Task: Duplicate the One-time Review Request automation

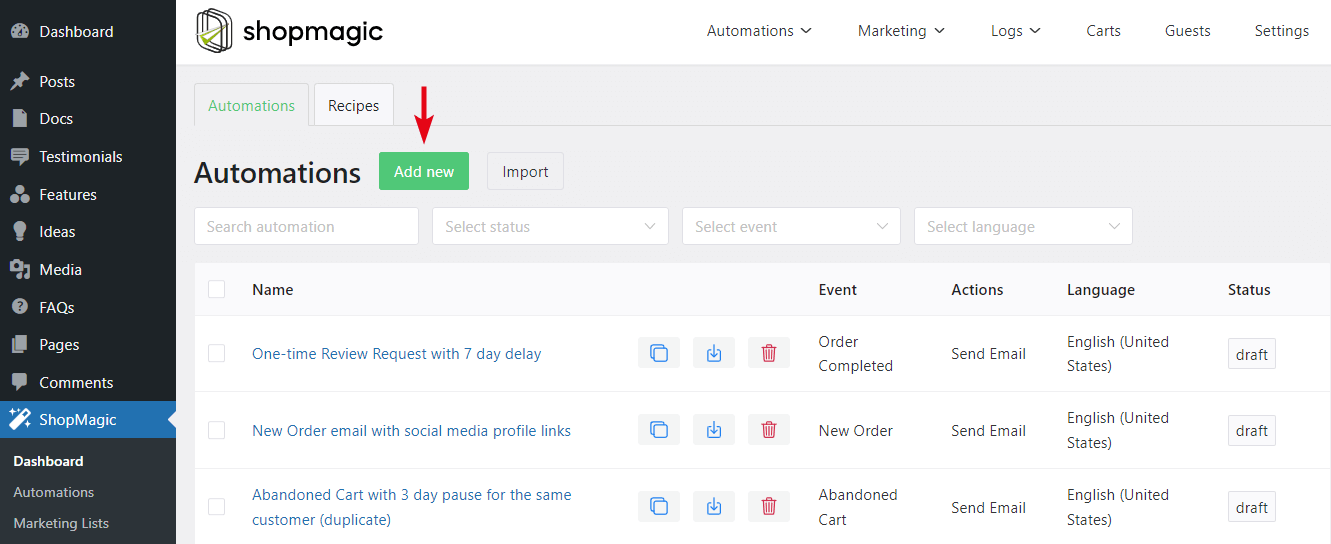Action: tap(659, 353)
